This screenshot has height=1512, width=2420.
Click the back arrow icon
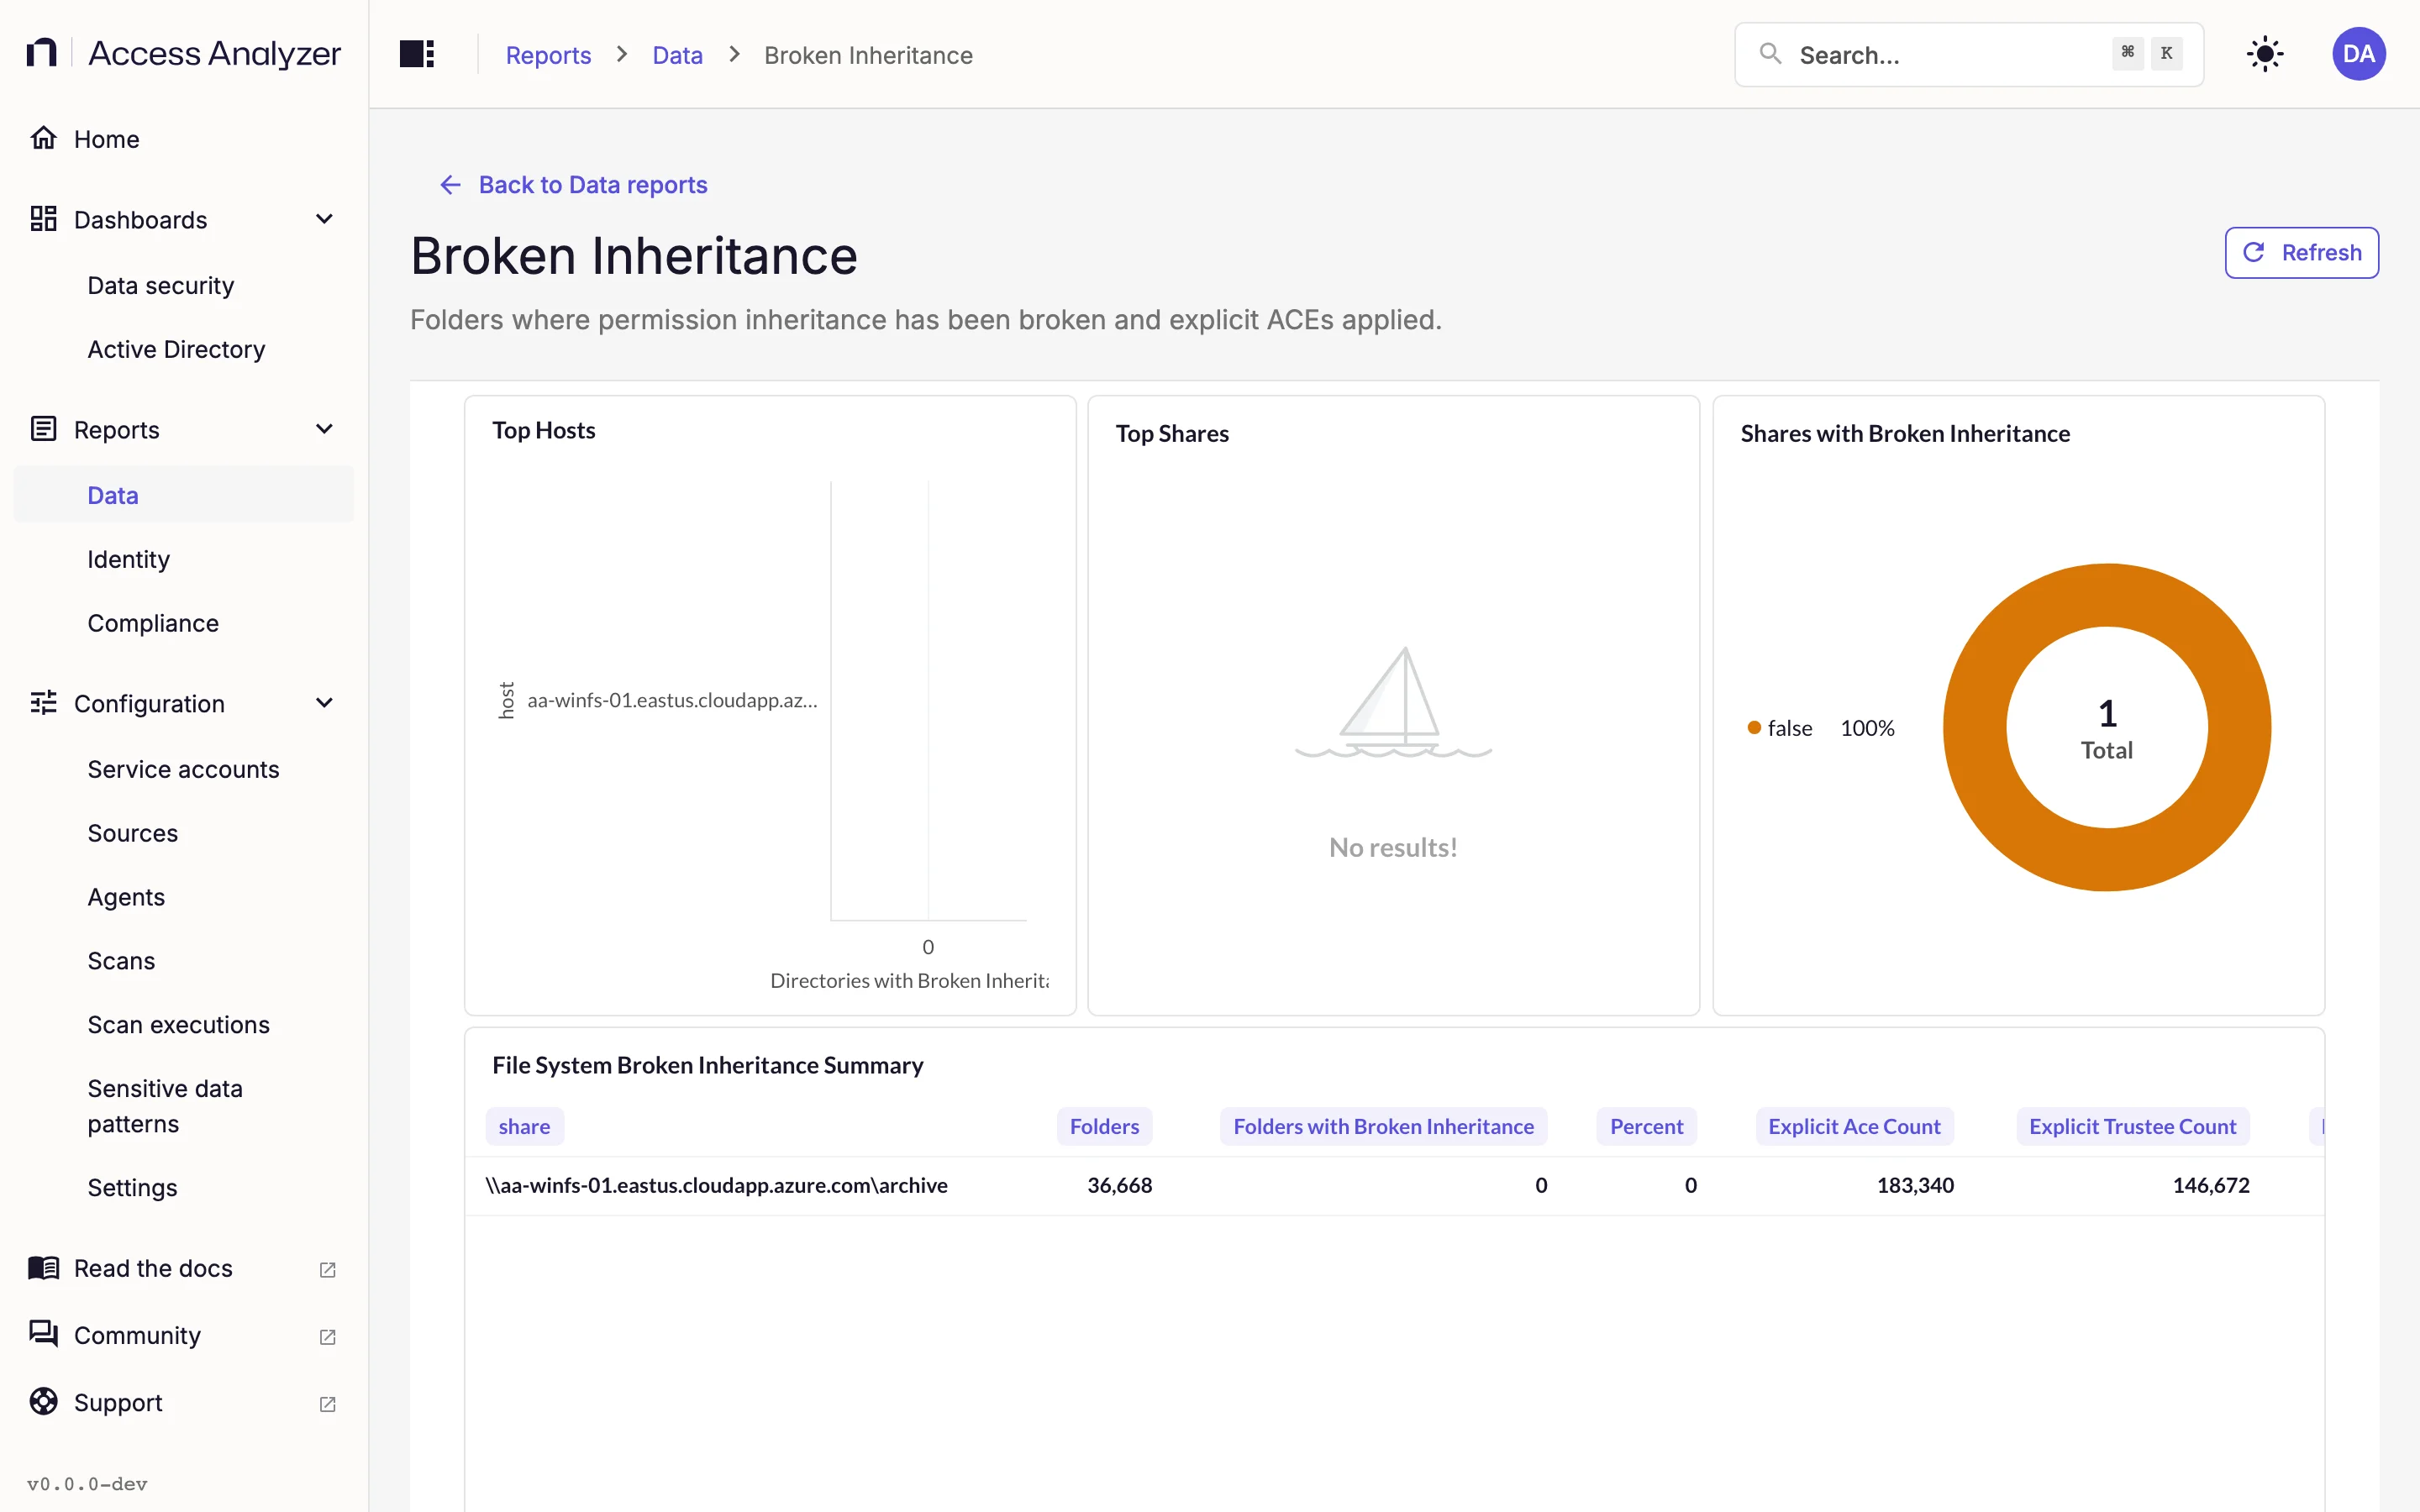(450, 185)
